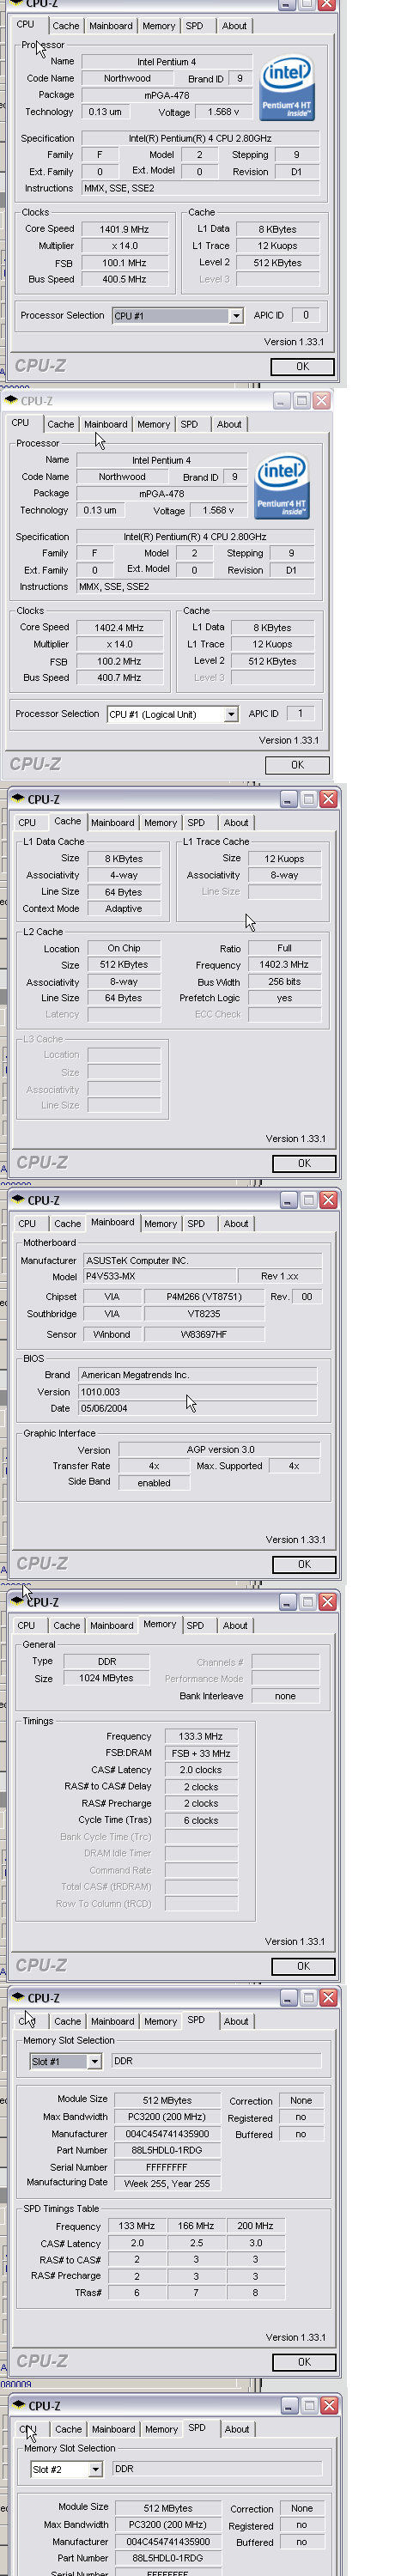Open the Slot #2 memory slot dropdown

click(x=96, y=2469)
